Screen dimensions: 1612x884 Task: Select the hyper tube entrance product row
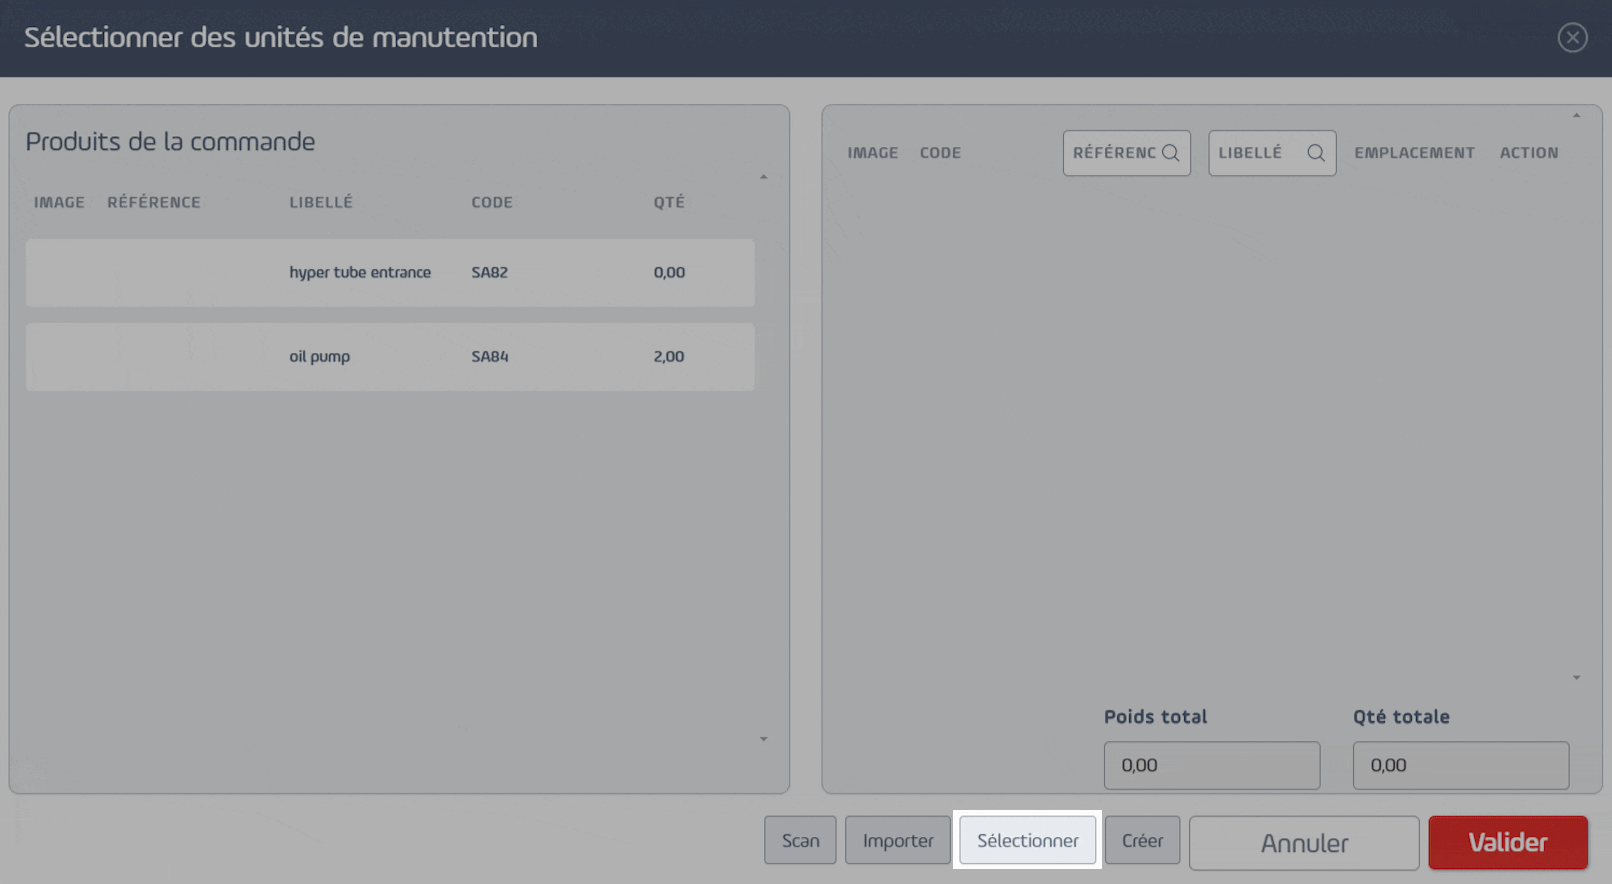pyautogui.click(x=390, y=272)
